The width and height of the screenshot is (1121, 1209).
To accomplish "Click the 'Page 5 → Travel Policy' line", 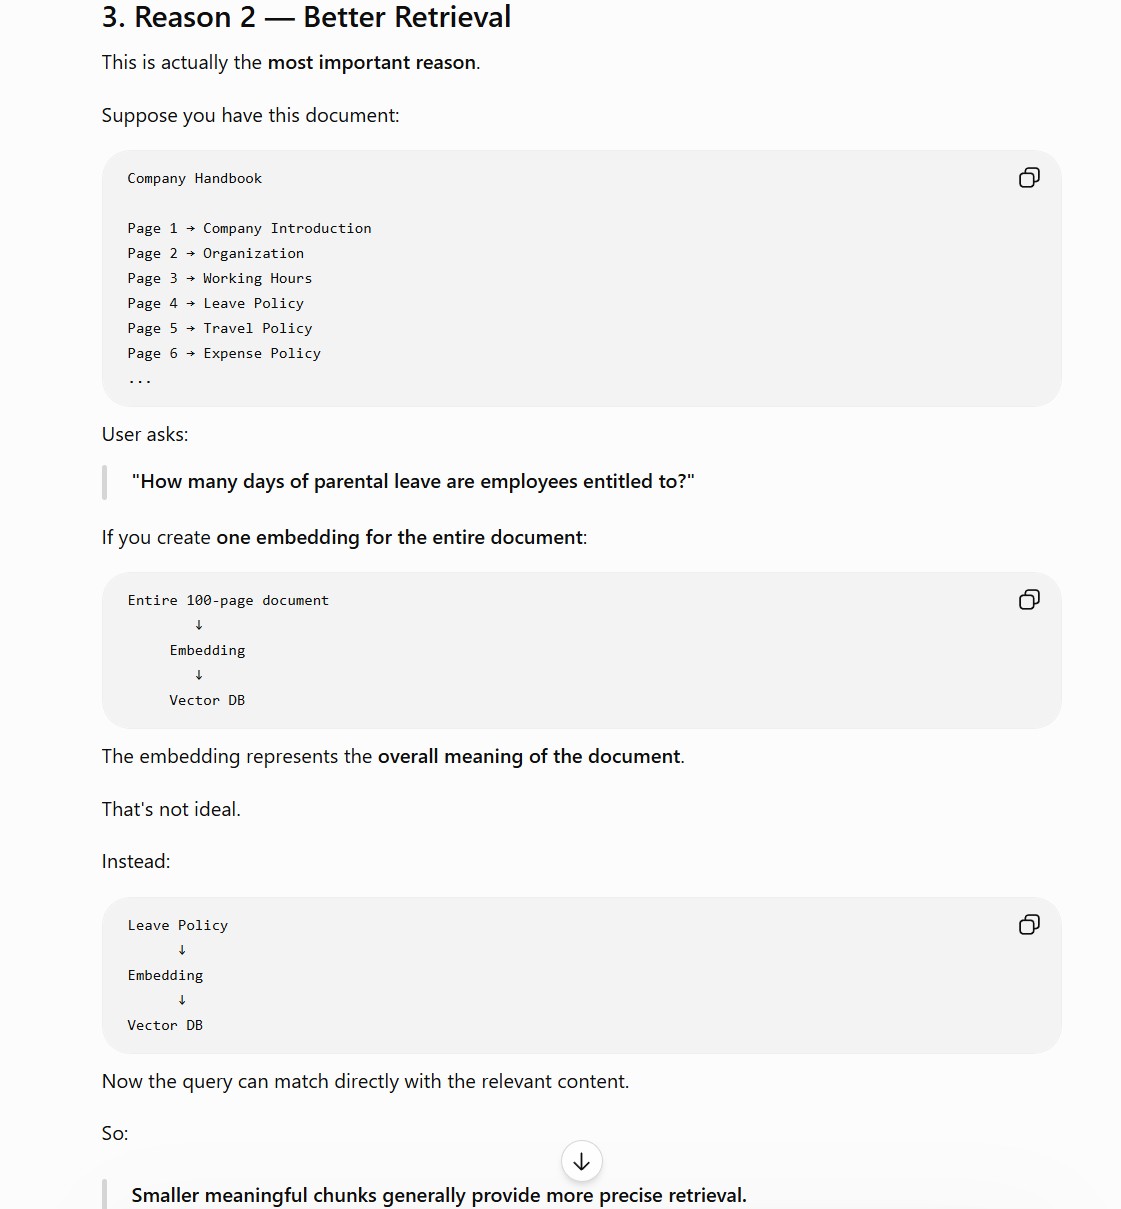I will point(220,328).
